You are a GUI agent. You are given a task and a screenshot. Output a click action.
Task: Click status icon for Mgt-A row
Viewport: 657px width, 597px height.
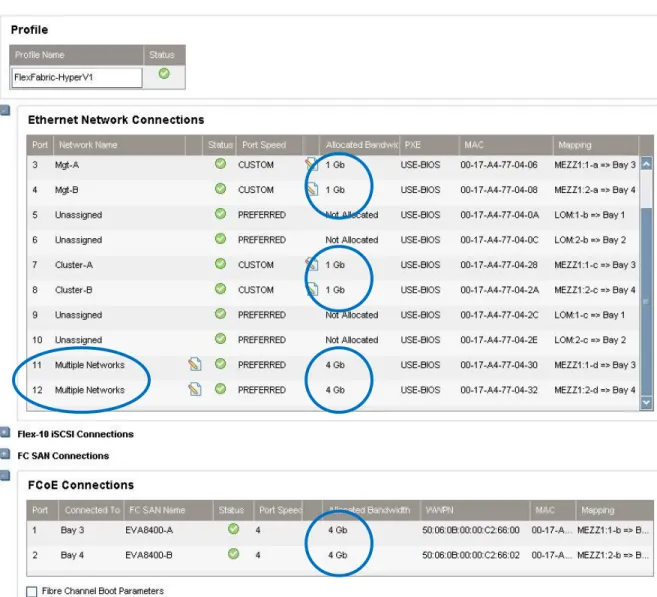pyautogui.click(x=220, y=163)
